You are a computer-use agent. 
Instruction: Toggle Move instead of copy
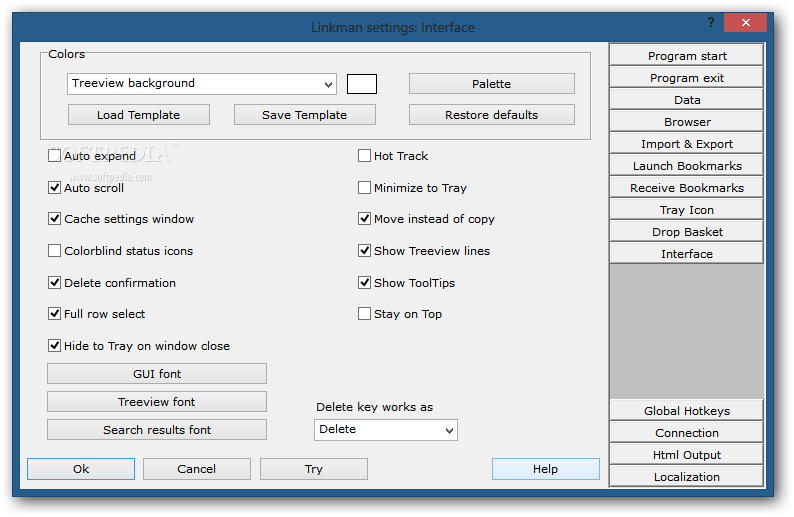[x=364, y=219]
